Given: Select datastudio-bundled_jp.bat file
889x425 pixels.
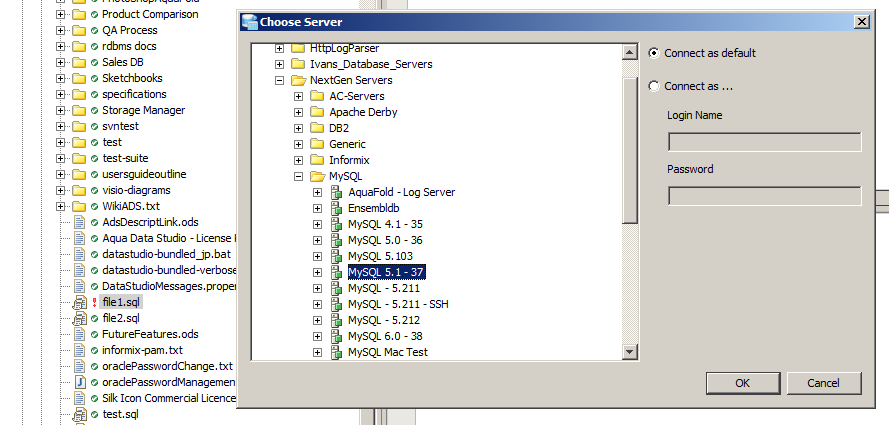Looking at the screenshot, I should click(167, 254).
